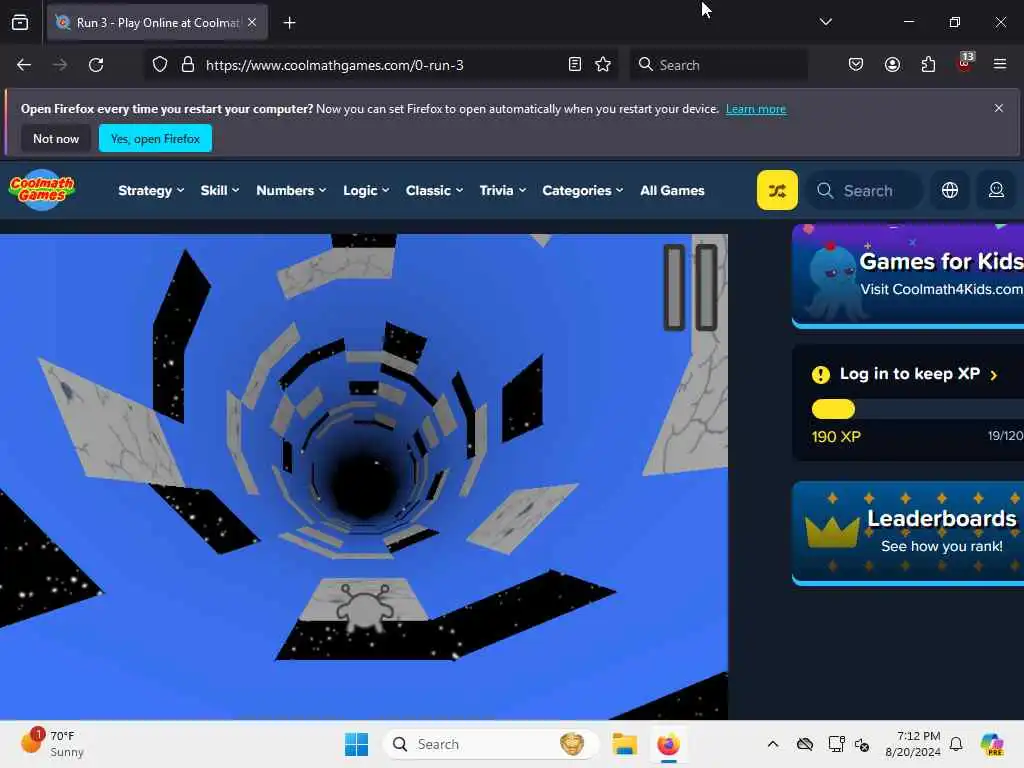Expand the Categories menu

click(x=583, y=190)
